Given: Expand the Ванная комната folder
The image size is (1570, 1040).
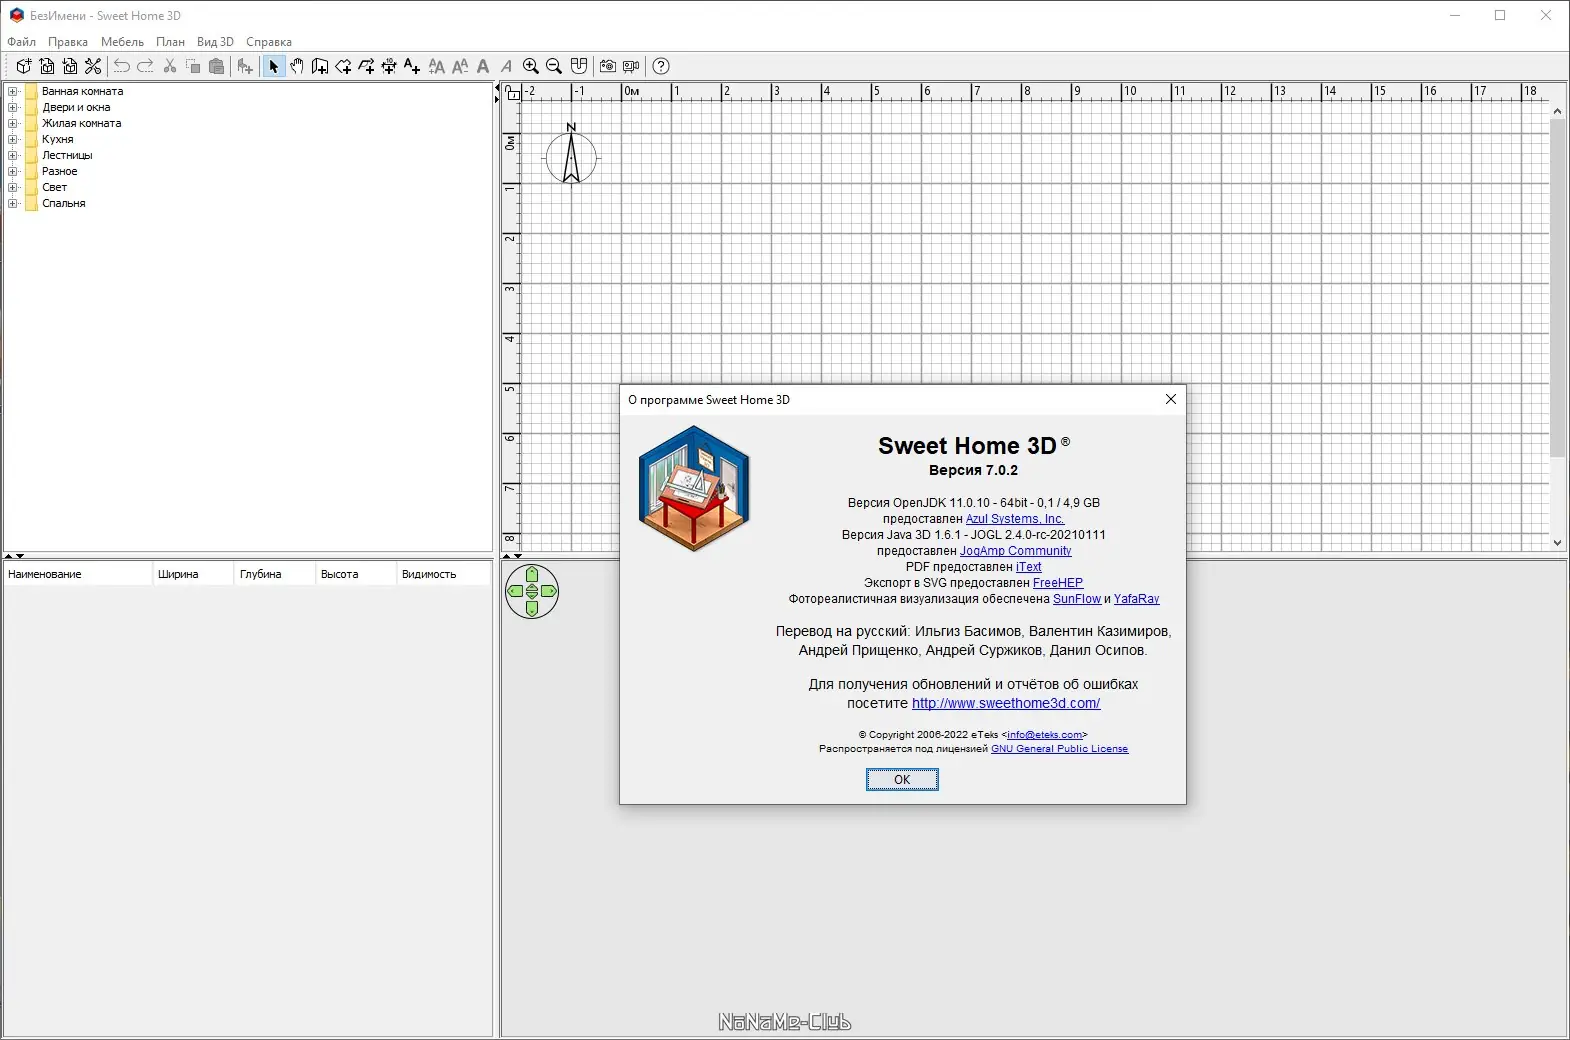Looking at the screenshot, I should (13, 91).
